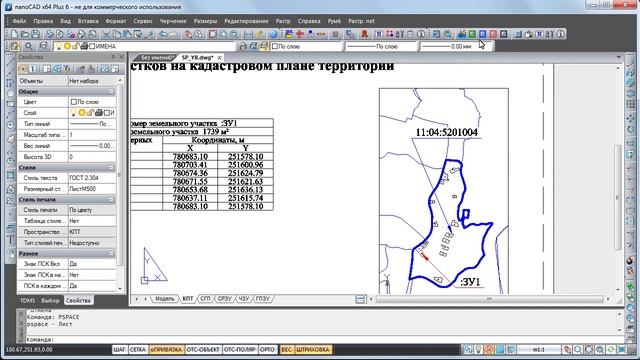Toggle ШАГ snap mode
Image resolution: width=640 pixels, height=360 pixels.
click(x=120, y=350)
